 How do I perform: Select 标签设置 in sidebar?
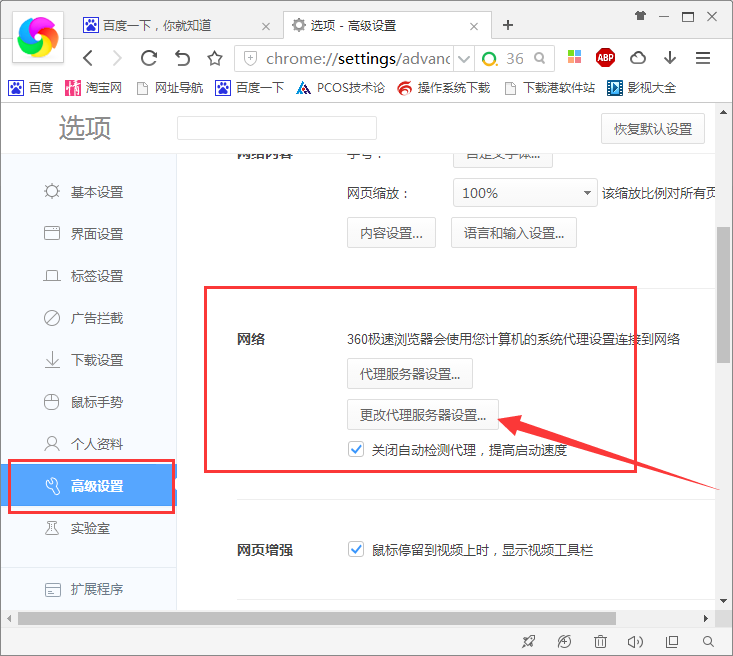(89, 276)
